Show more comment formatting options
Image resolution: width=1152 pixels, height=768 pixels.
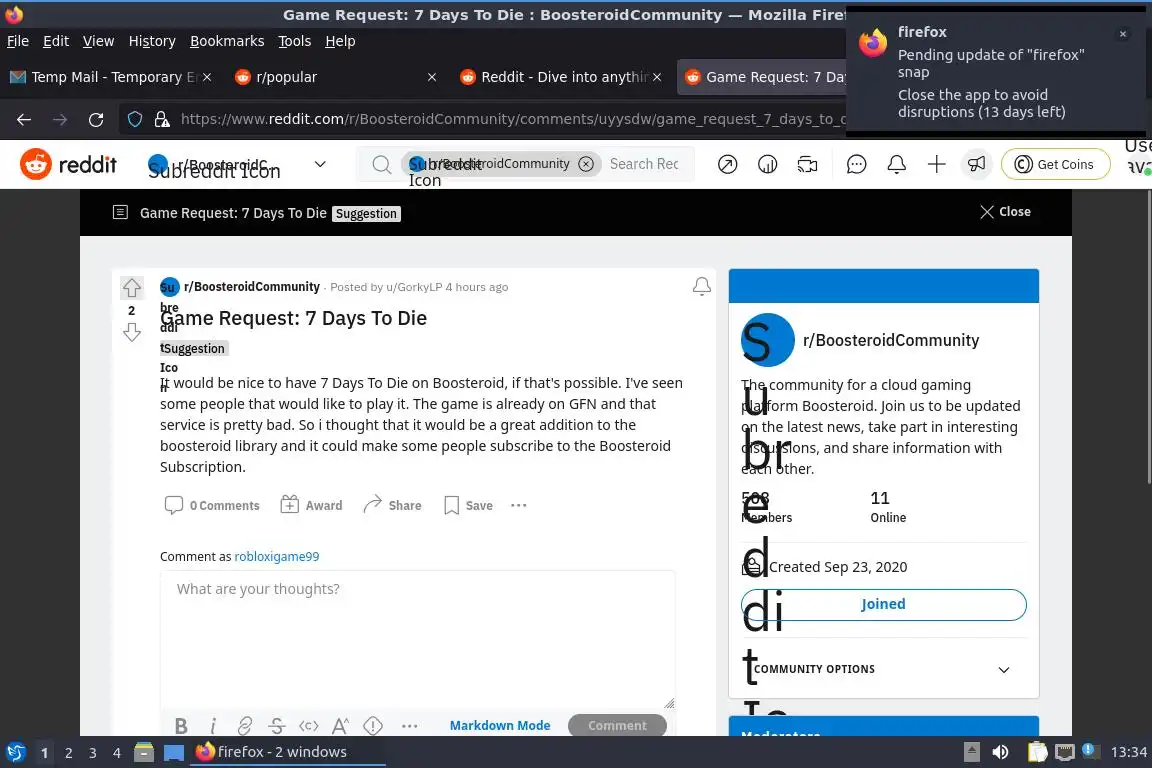[x=409, y=726]
